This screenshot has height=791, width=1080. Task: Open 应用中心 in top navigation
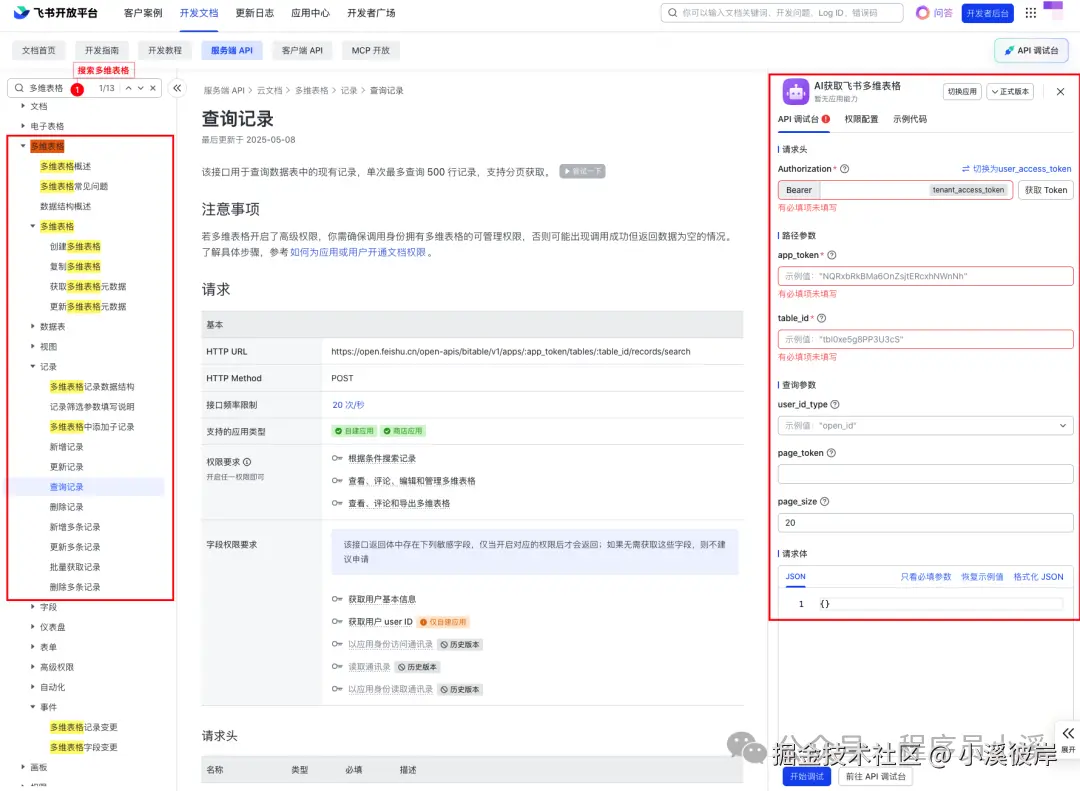click(311, 13)
